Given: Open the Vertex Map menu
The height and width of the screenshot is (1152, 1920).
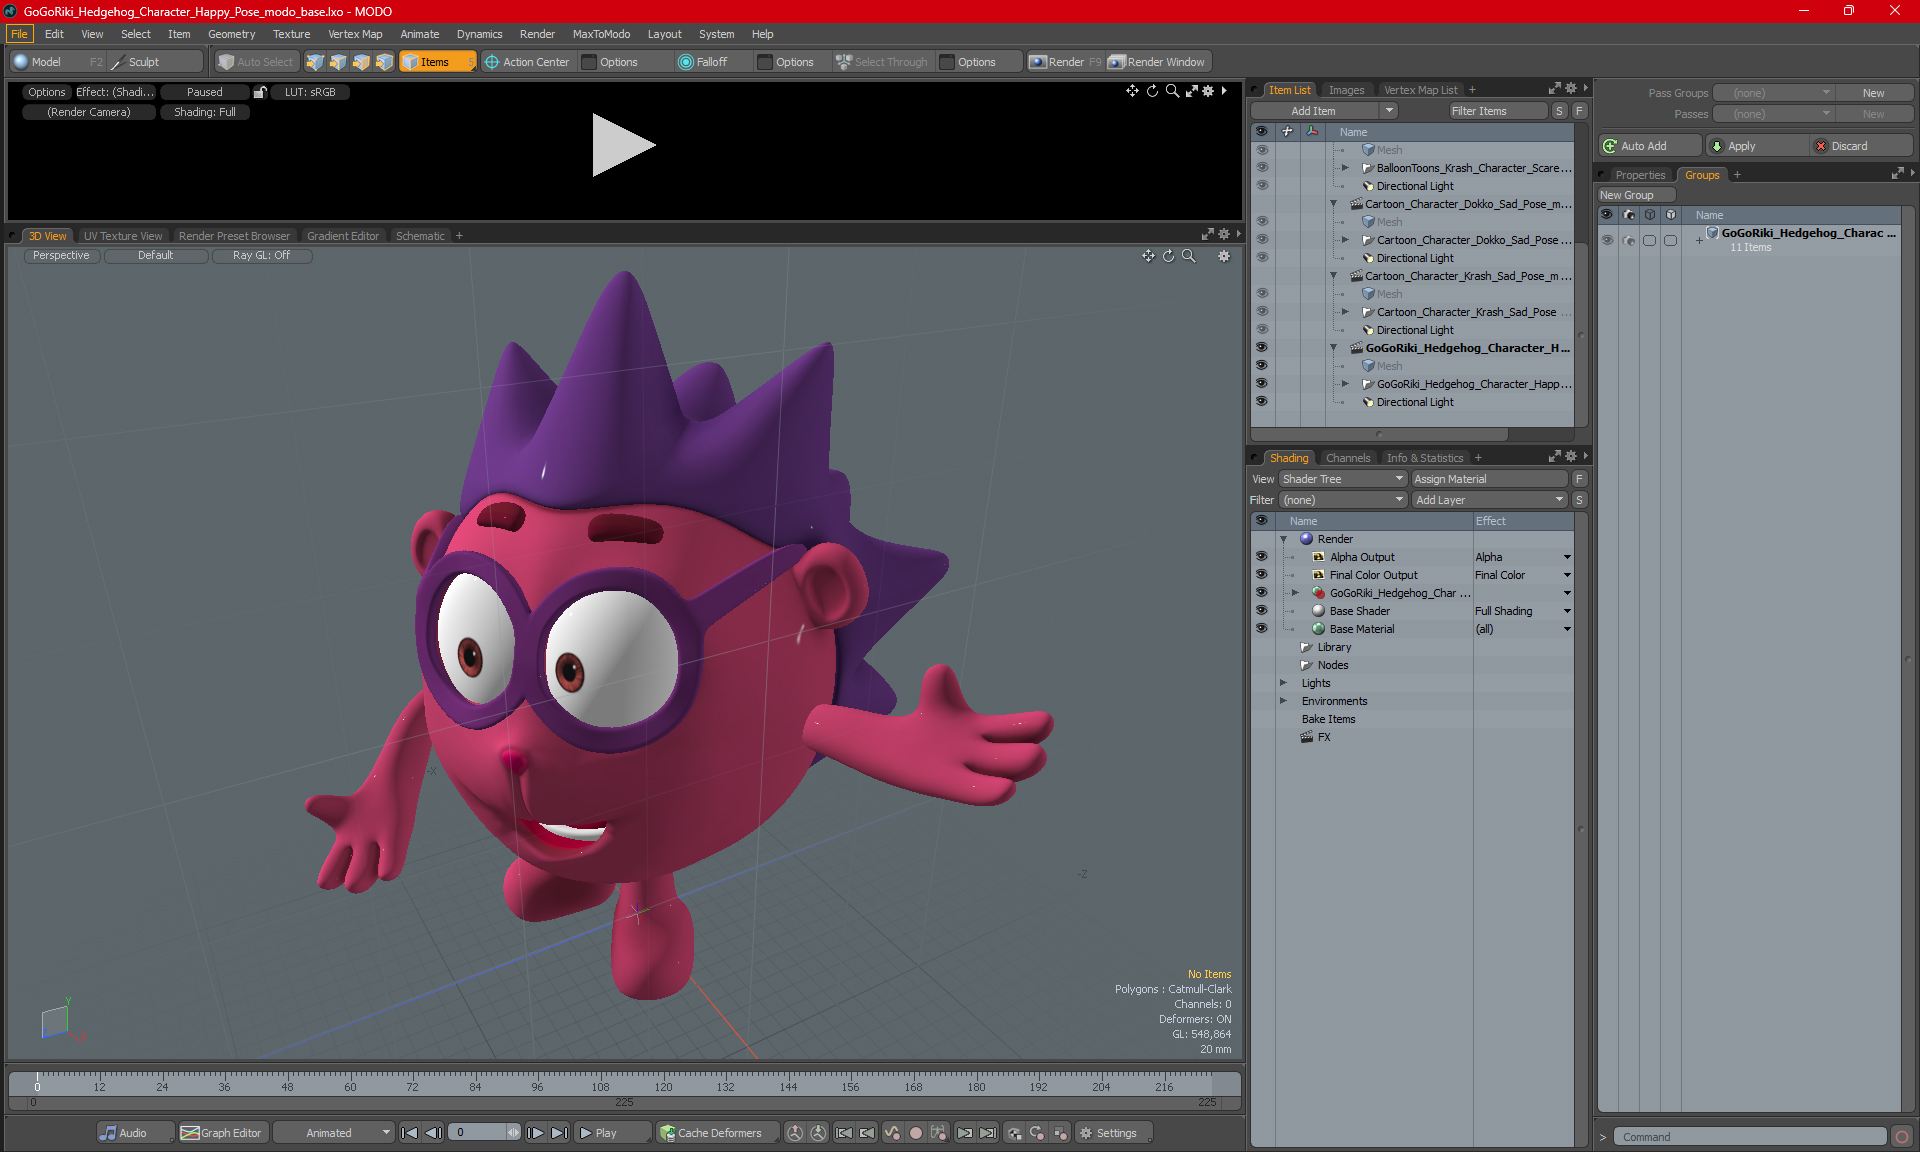Looking at the screenshot, I should pos(355,34).
